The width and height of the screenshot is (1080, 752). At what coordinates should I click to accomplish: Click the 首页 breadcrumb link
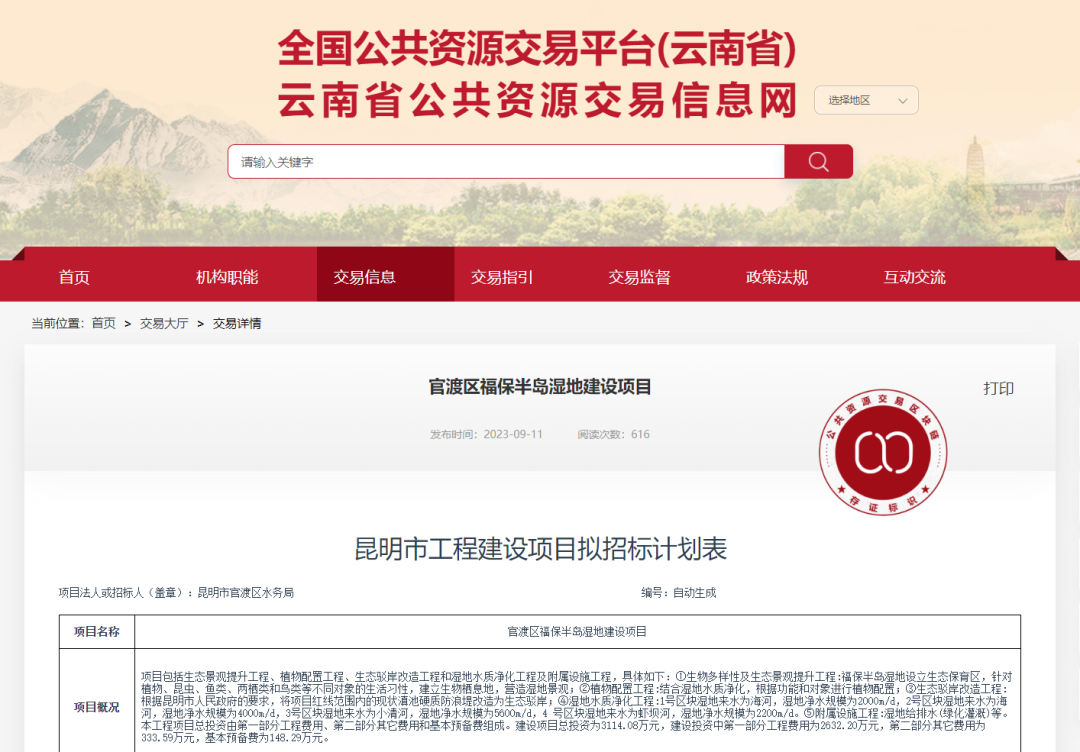pyautogui.click(x=103, y=323)
